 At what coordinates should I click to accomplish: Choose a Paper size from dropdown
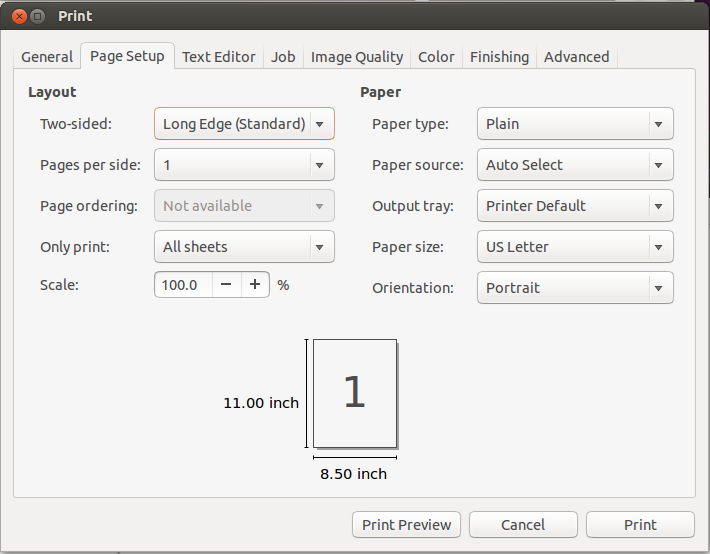575,247
